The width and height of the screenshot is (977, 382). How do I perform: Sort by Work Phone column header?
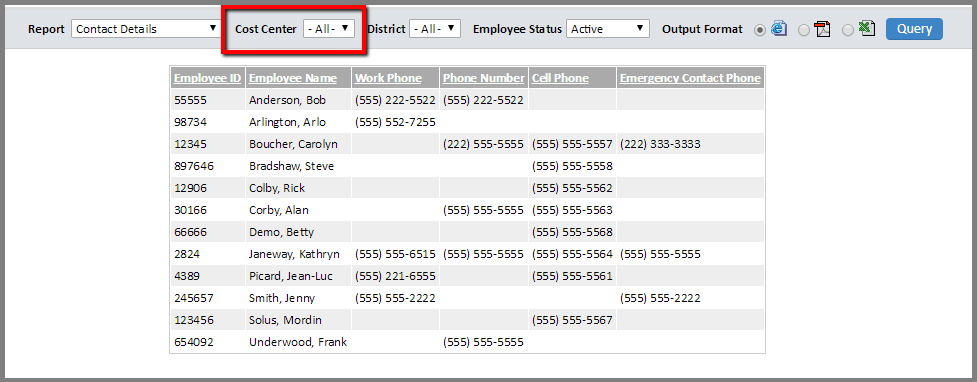pyautogui.click(x=388, y=78)
